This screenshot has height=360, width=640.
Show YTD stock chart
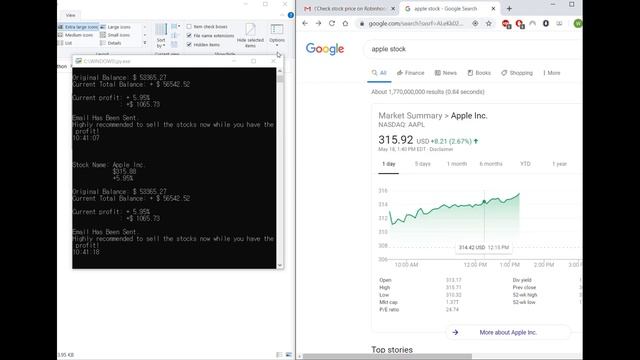point(525,164)
